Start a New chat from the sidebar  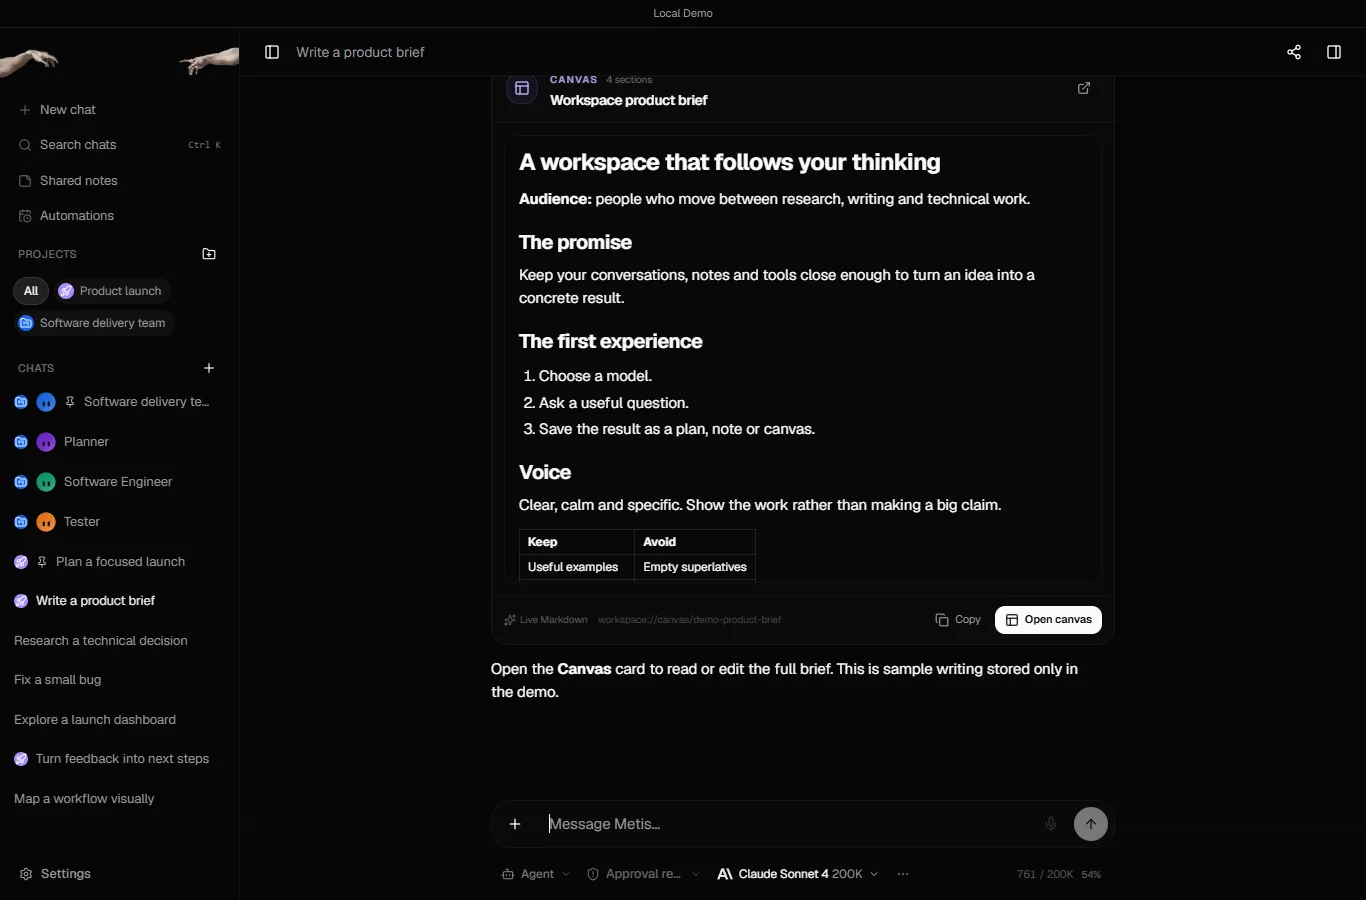(x=119, y=110)
